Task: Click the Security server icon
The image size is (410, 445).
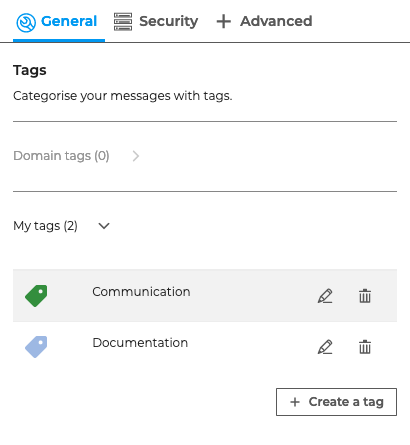Action: coord(123,22)
